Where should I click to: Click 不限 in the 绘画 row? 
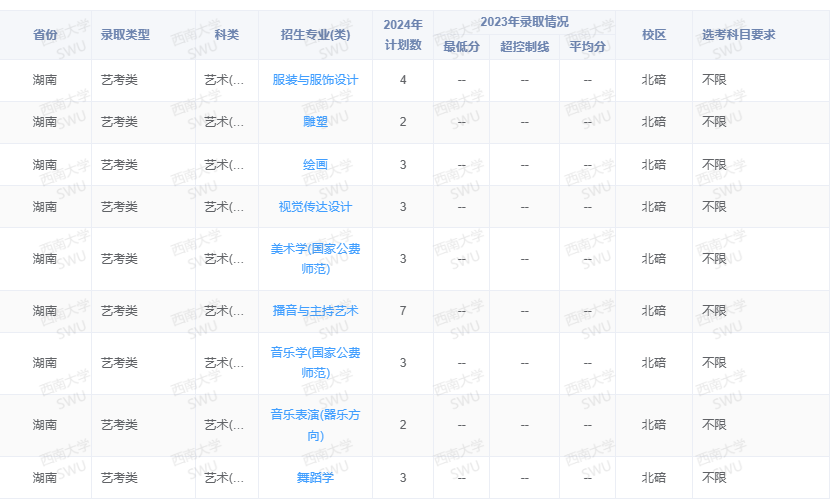(x=714, y=165)
